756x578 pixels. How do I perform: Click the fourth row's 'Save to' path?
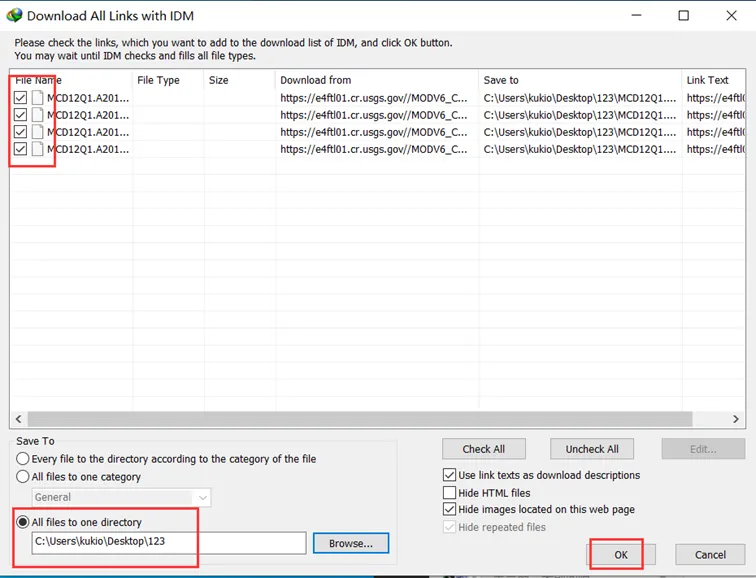coord(580,149)
